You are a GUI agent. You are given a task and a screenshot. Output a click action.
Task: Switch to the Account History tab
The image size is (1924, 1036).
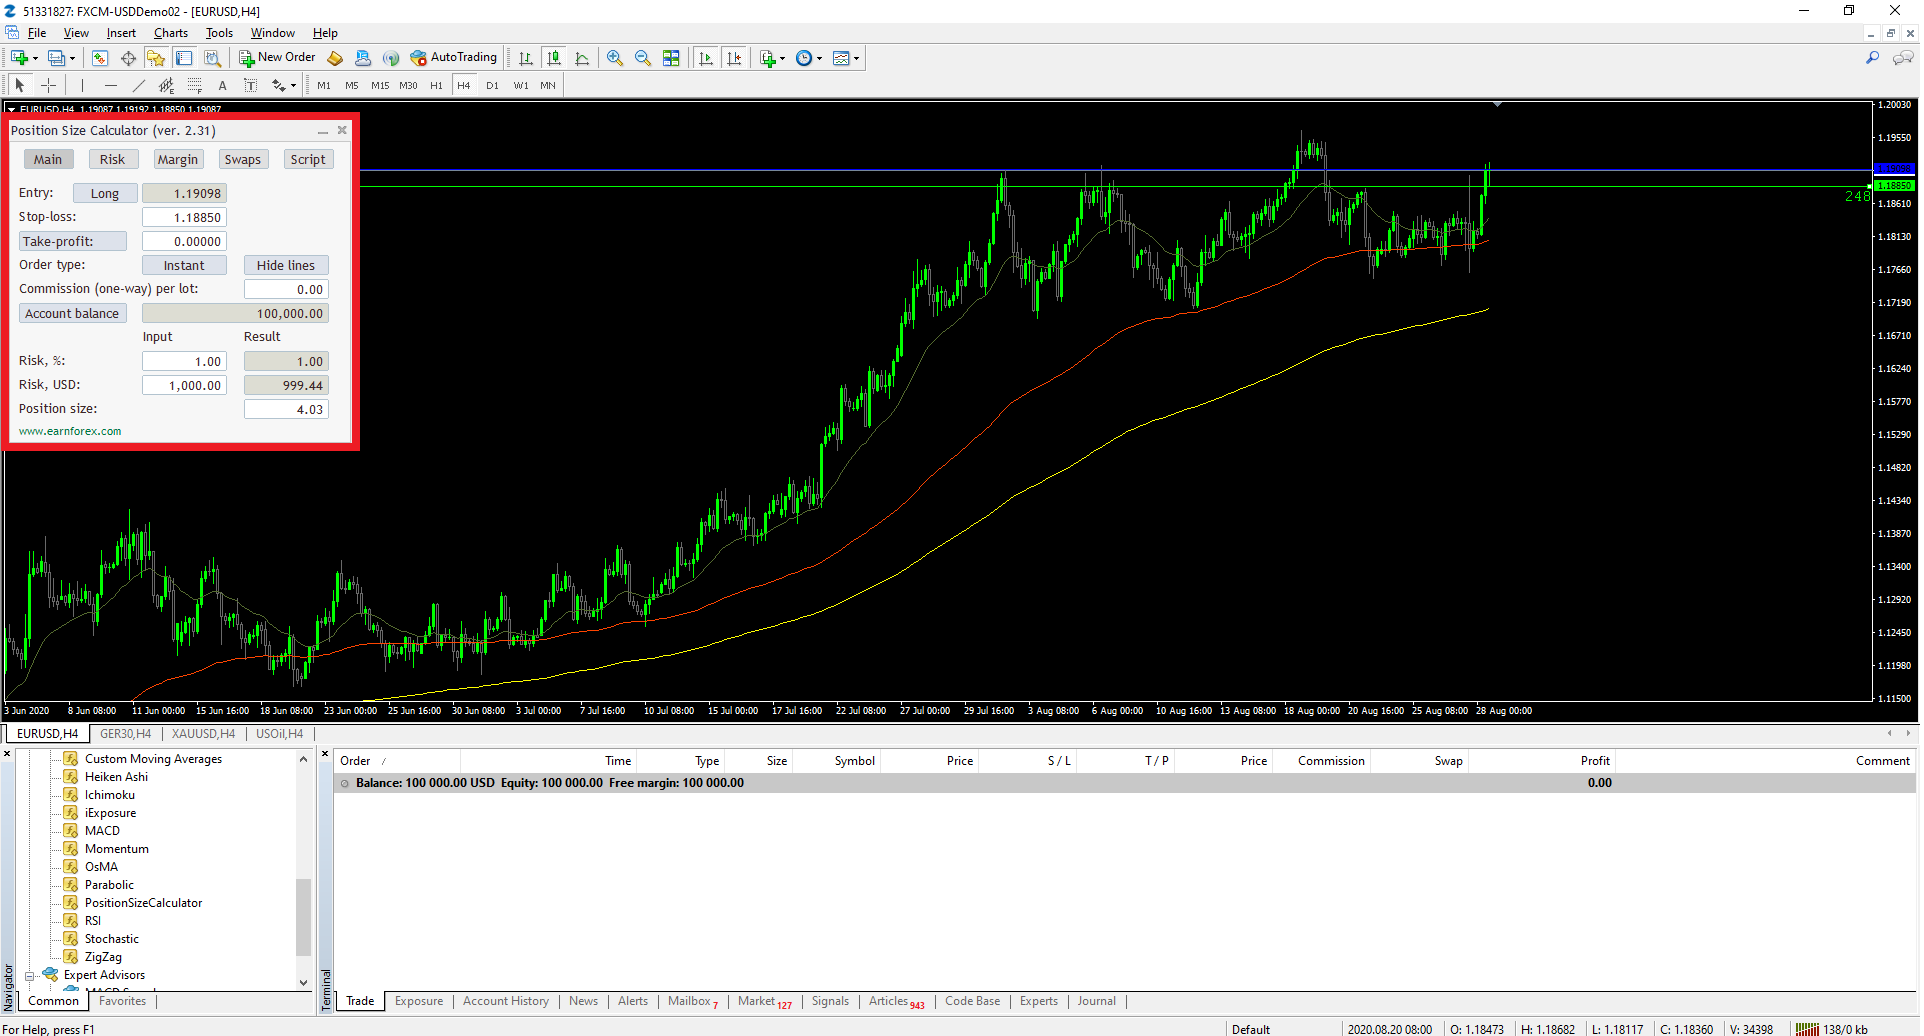tap(505, 1001)
